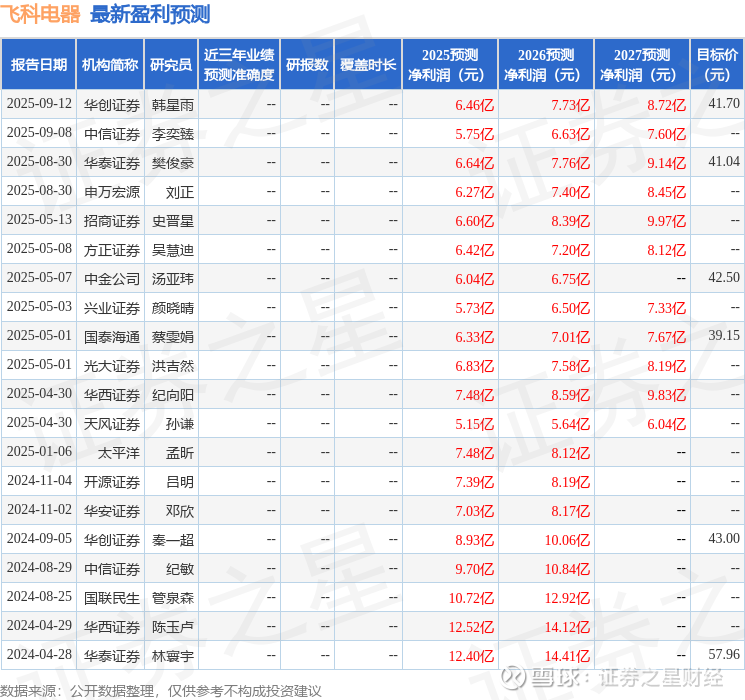Image resolution: width=745 pixels, height=700 pixels.
Task: Click the 近三年业绩预测准确度 column header
Action: tap(239, 65)
